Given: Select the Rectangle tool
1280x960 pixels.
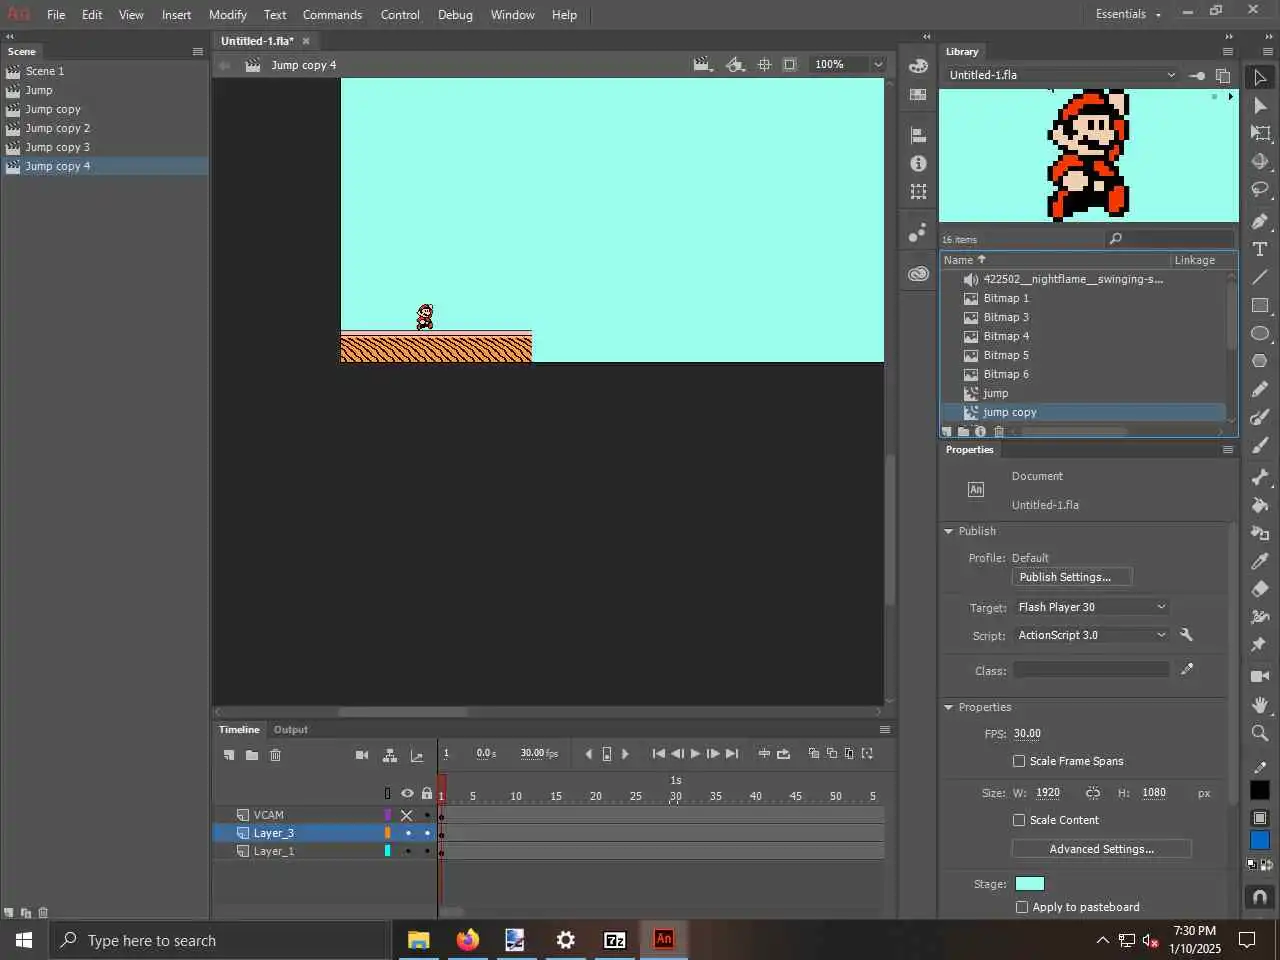Looking at the screenshot, I should [1260, 305].
